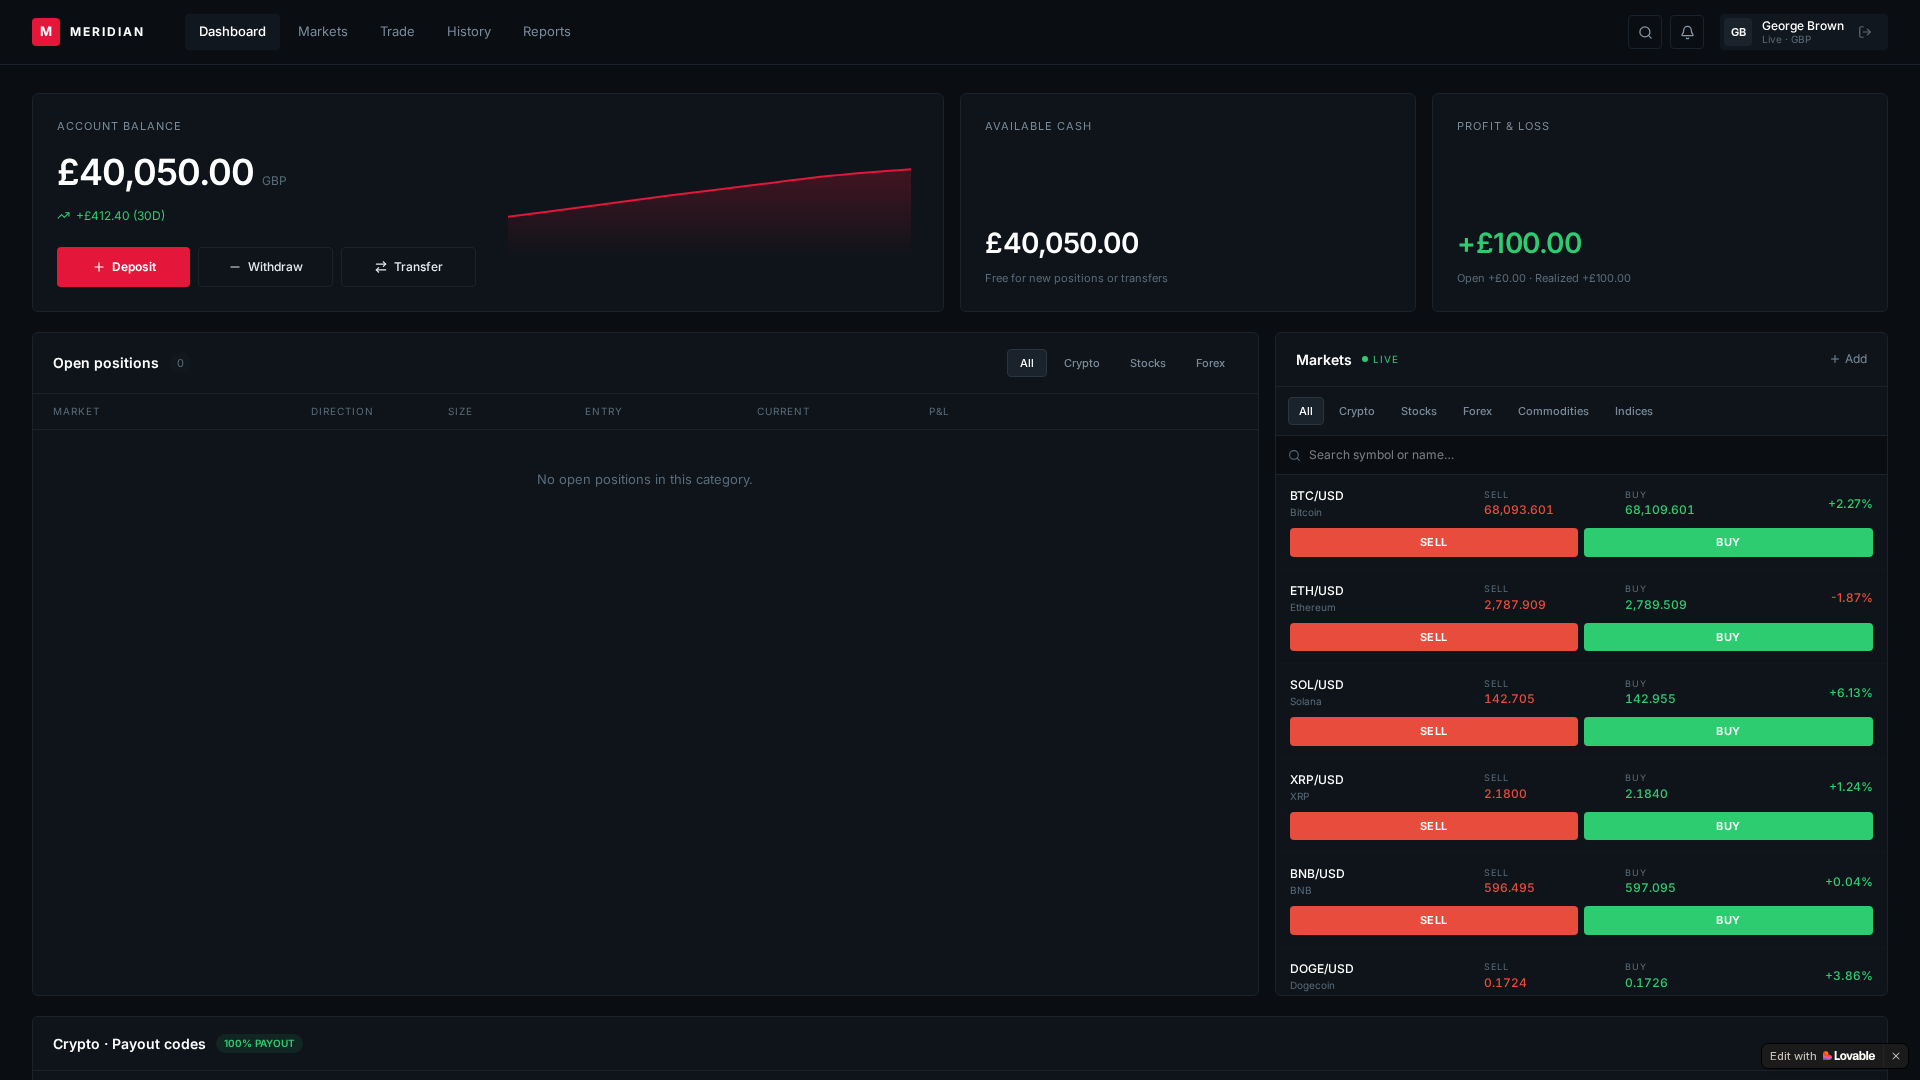The width and height of the screenshot is (1920, 1080).
Task: Add a market with the Add button
Action: 1848,359
